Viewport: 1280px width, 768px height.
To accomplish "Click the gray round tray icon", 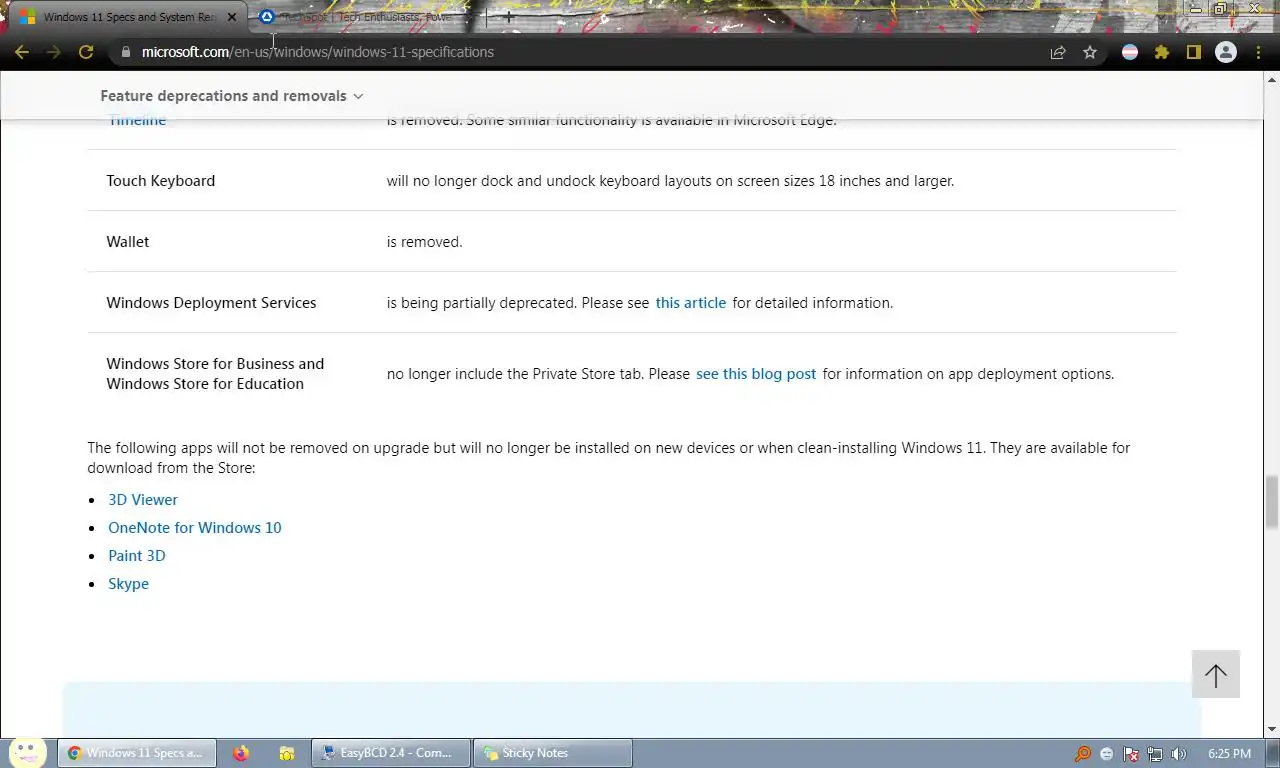I will pos(1107,754).
